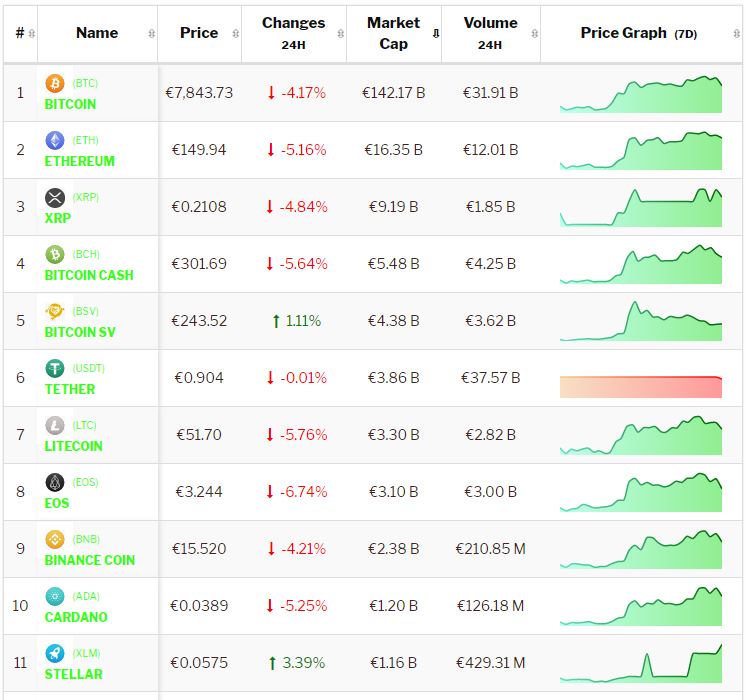Click Tether's red 7-day price graph
Image resolution: width=750 pixels, height=700 pixels.
click(x=641, y=386)
